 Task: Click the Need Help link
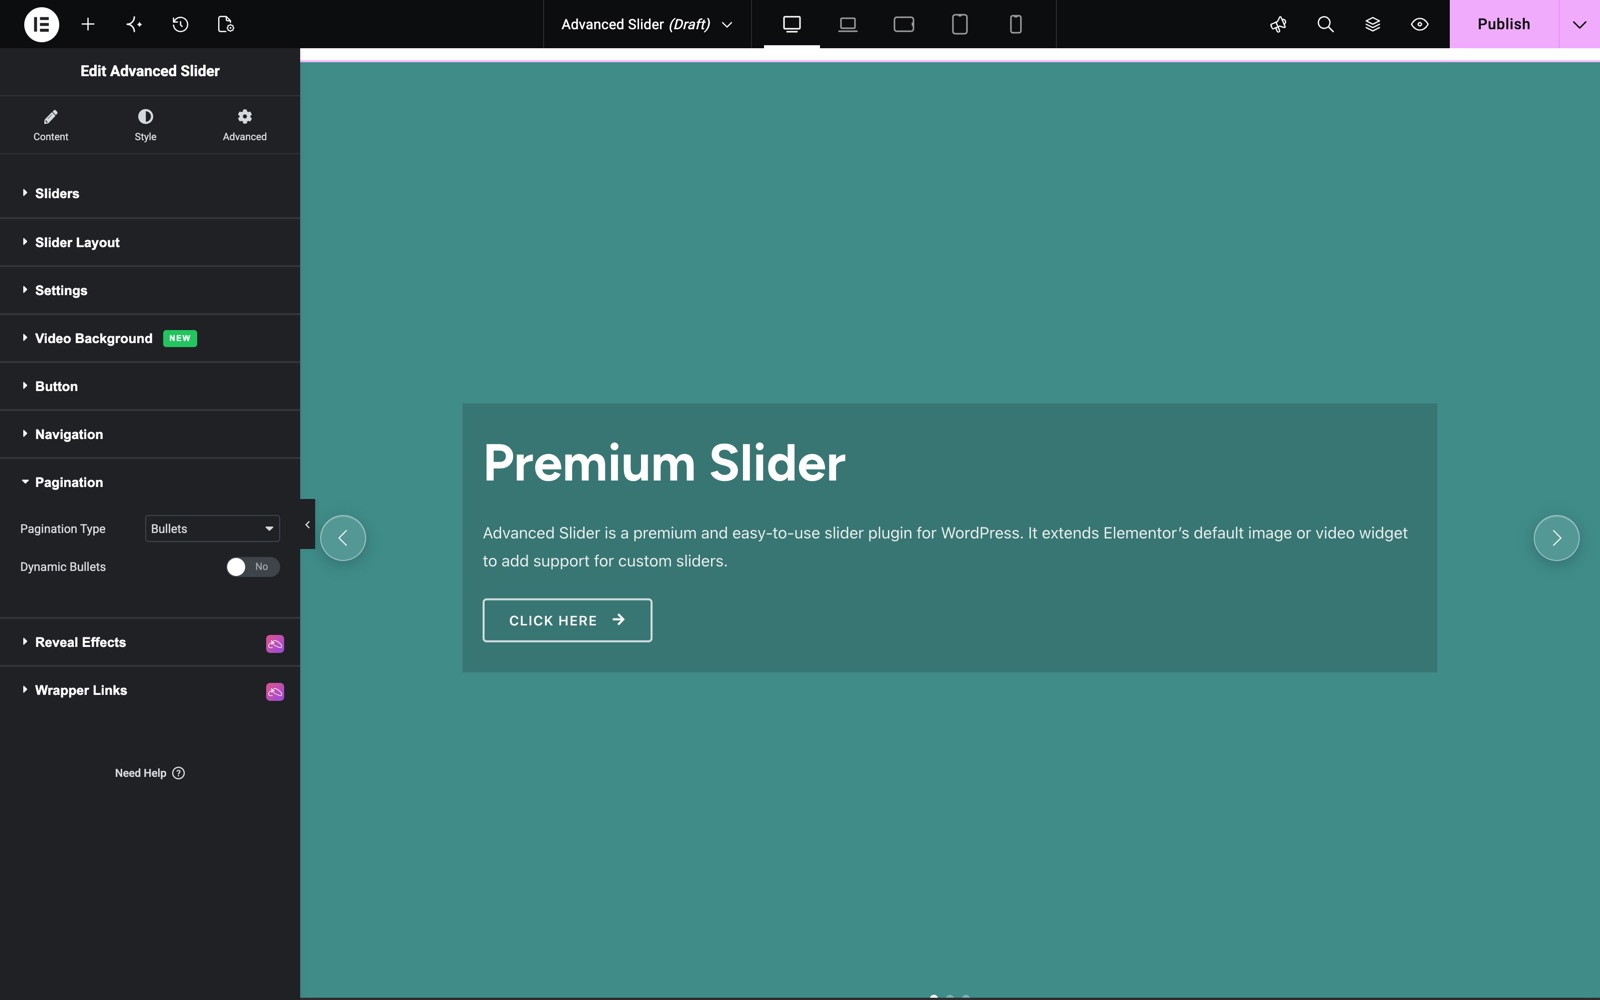(x=150, y=773)
